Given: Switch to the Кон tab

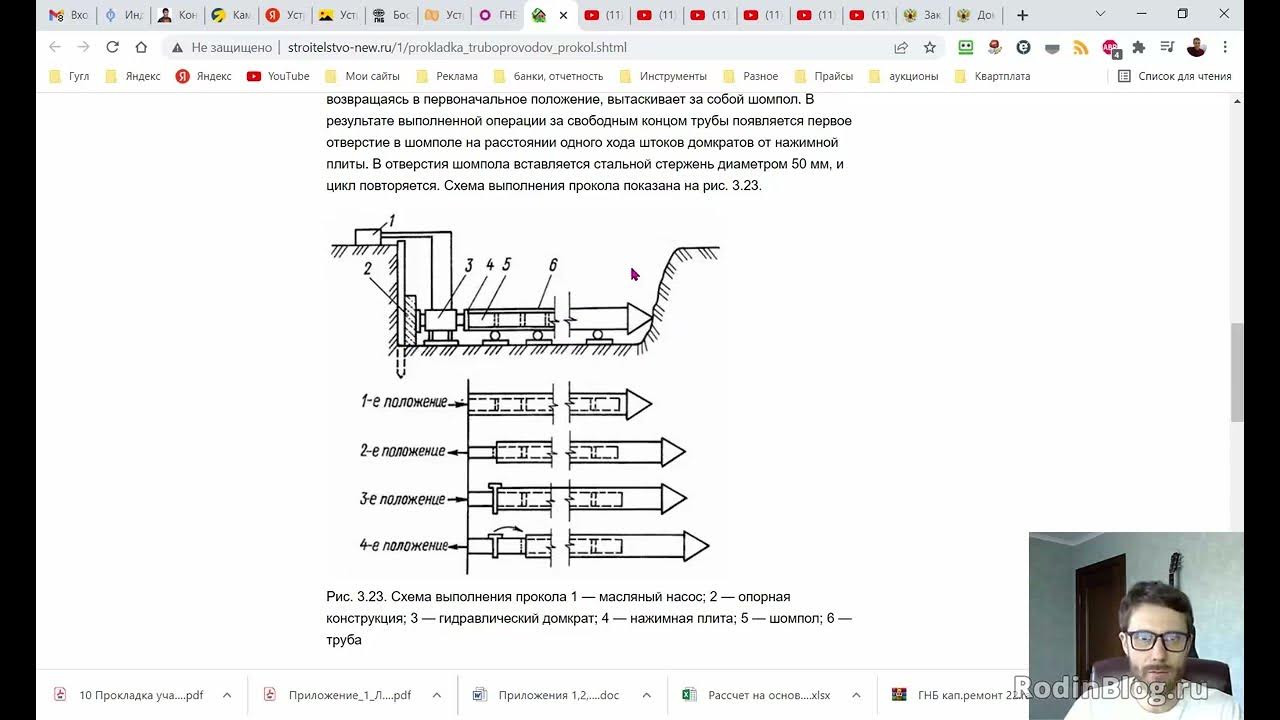Looking at the screenshot, I should pos(177,15).
